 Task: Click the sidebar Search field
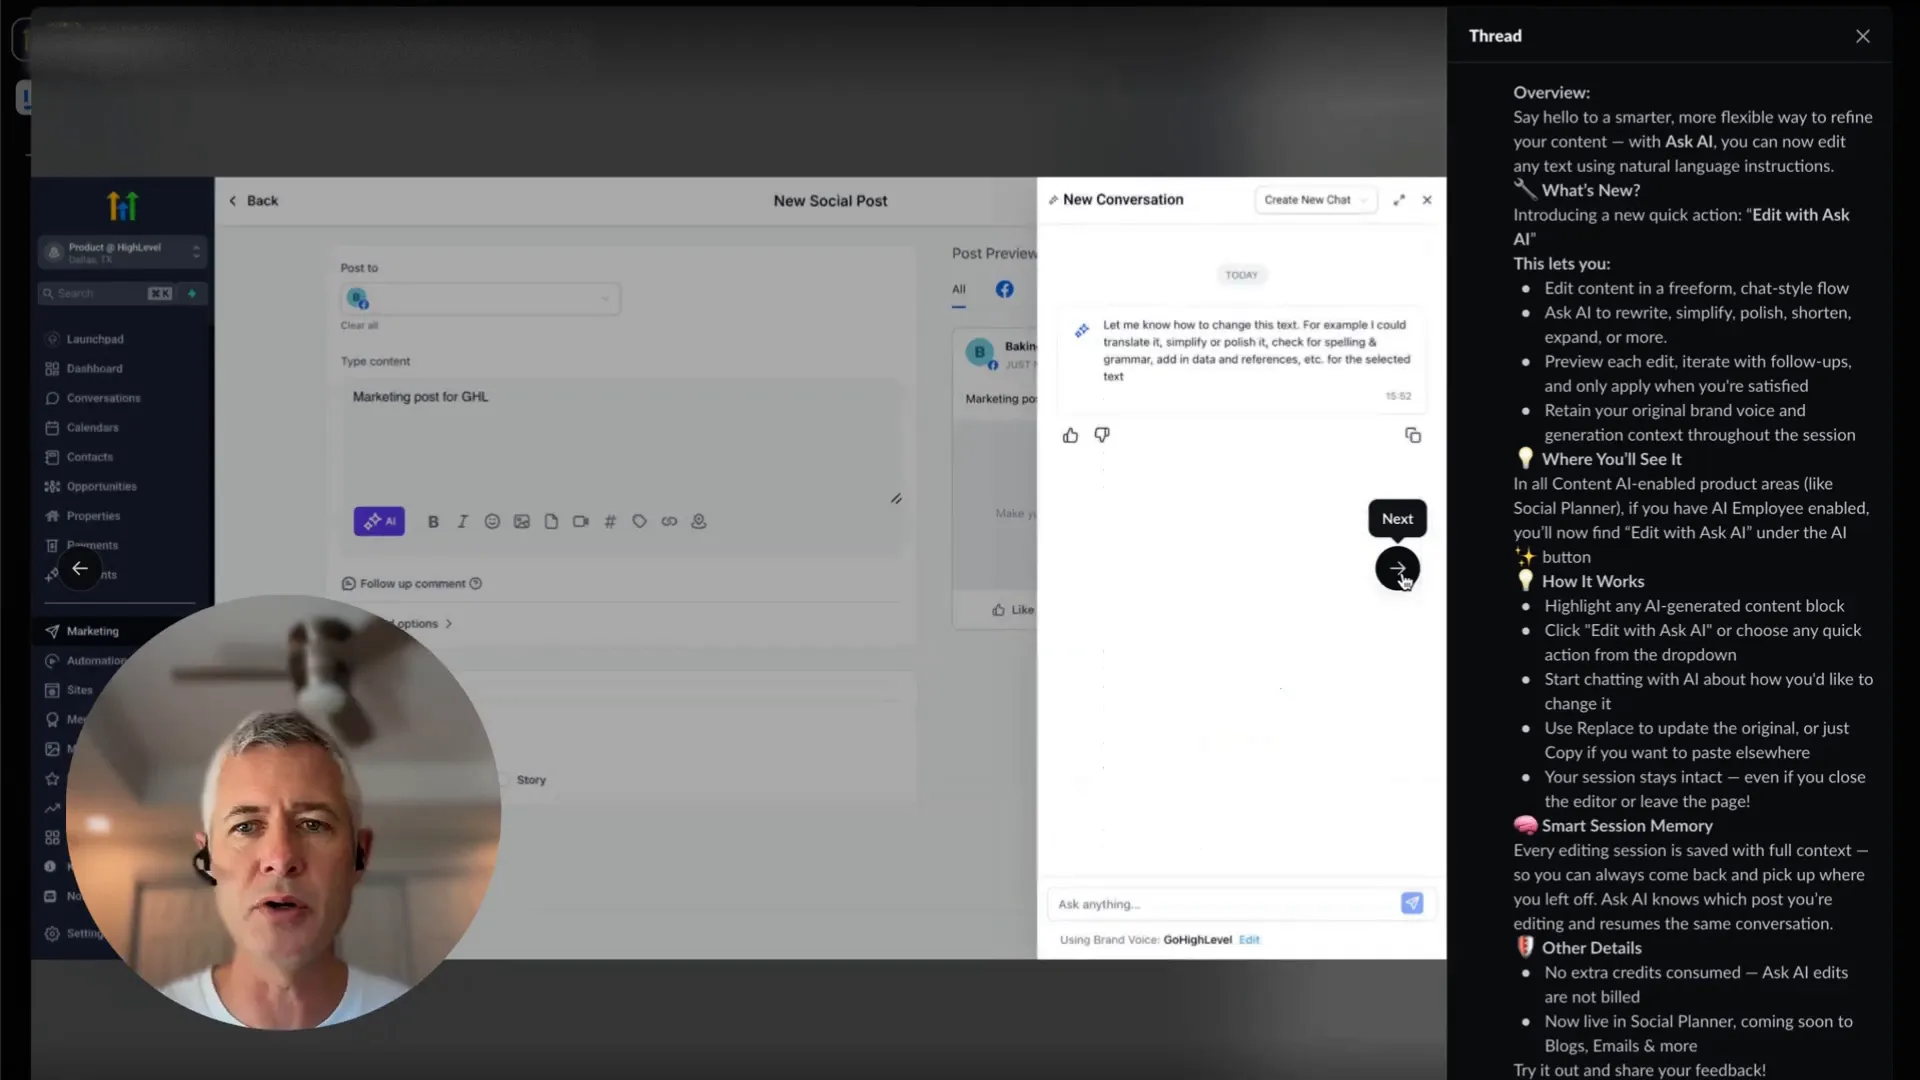105,293
